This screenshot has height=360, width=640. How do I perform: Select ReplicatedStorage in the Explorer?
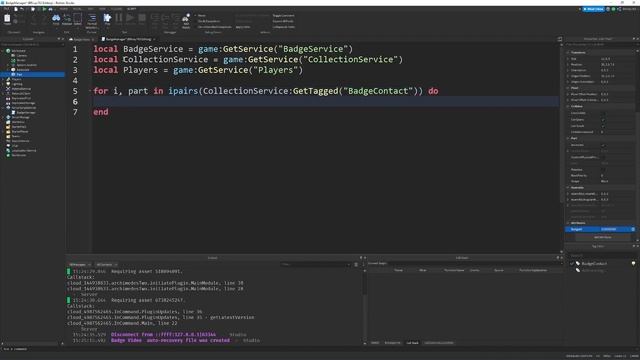[x=24, y=103]
